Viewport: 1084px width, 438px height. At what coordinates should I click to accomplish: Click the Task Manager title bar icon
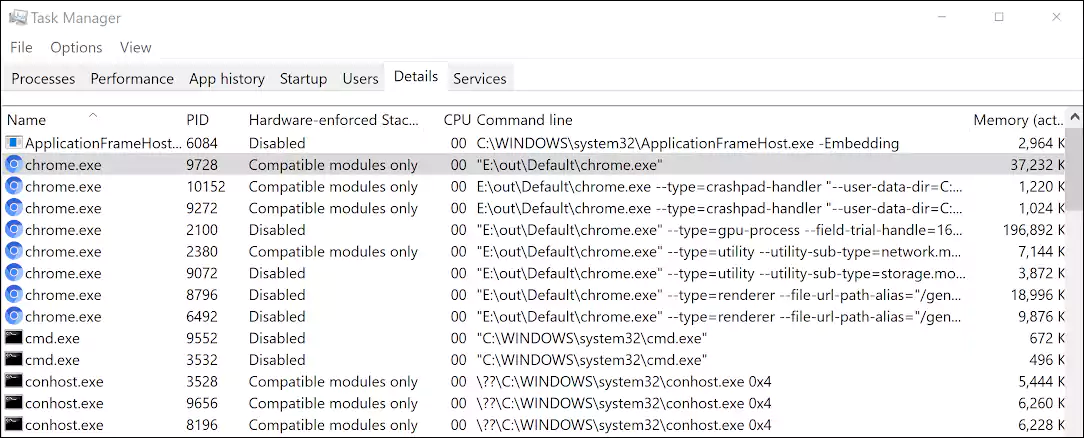click(x=18, y=17)
